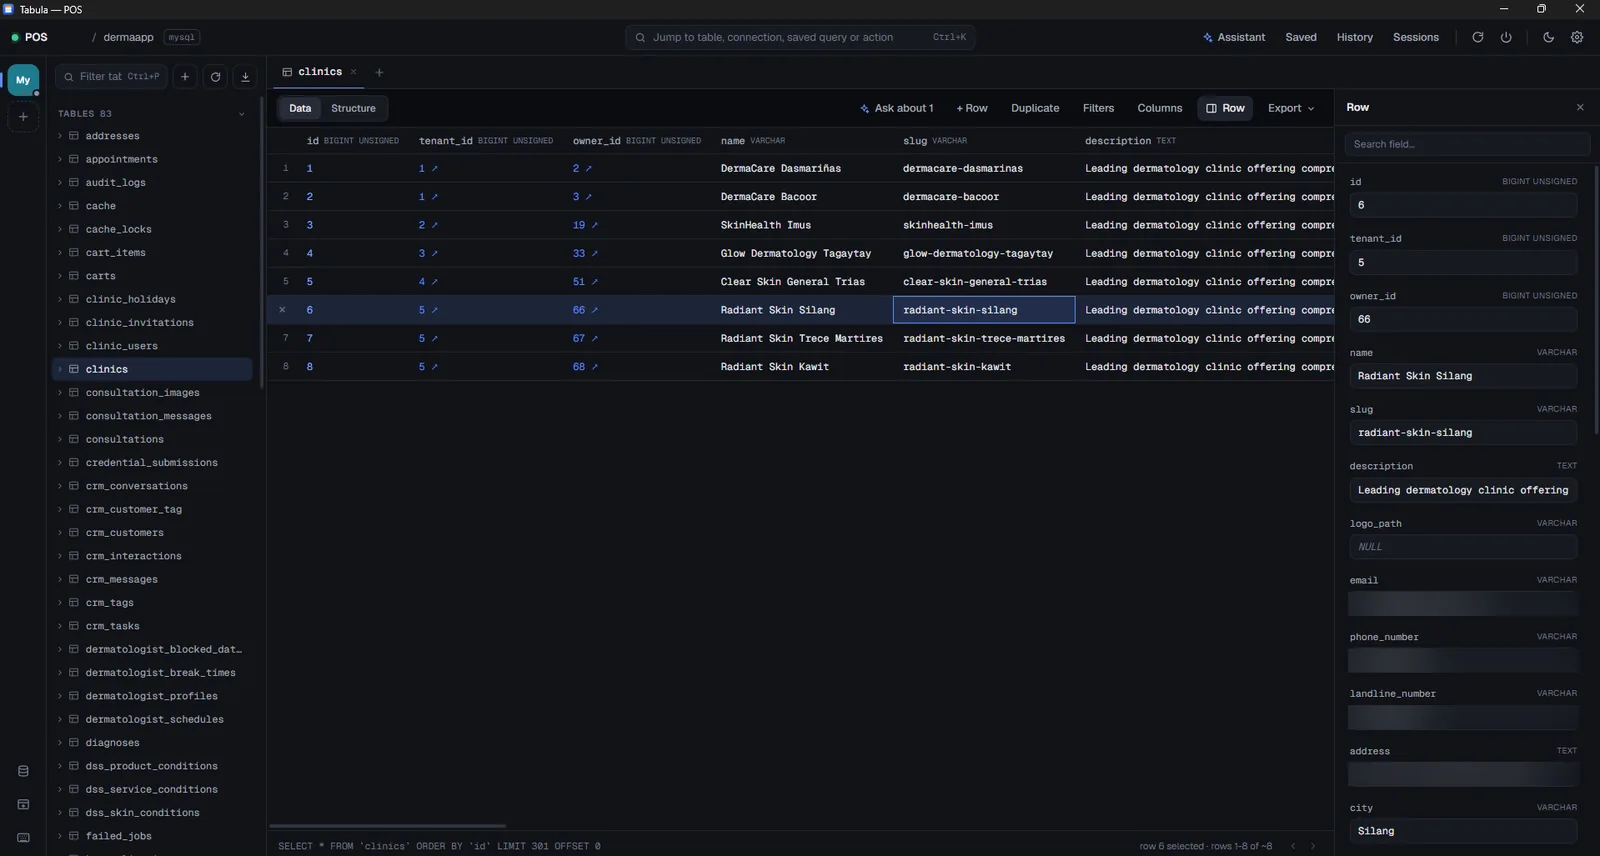Open the Filters options

[x=1098, y=108]
